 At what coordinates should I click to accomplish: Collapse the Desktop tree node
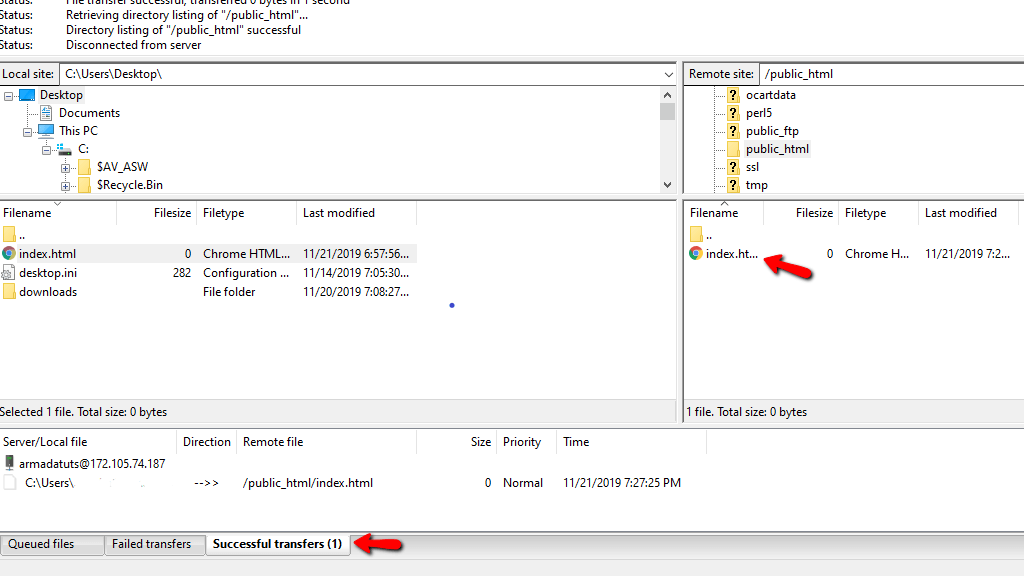click(x=8, y=96)
